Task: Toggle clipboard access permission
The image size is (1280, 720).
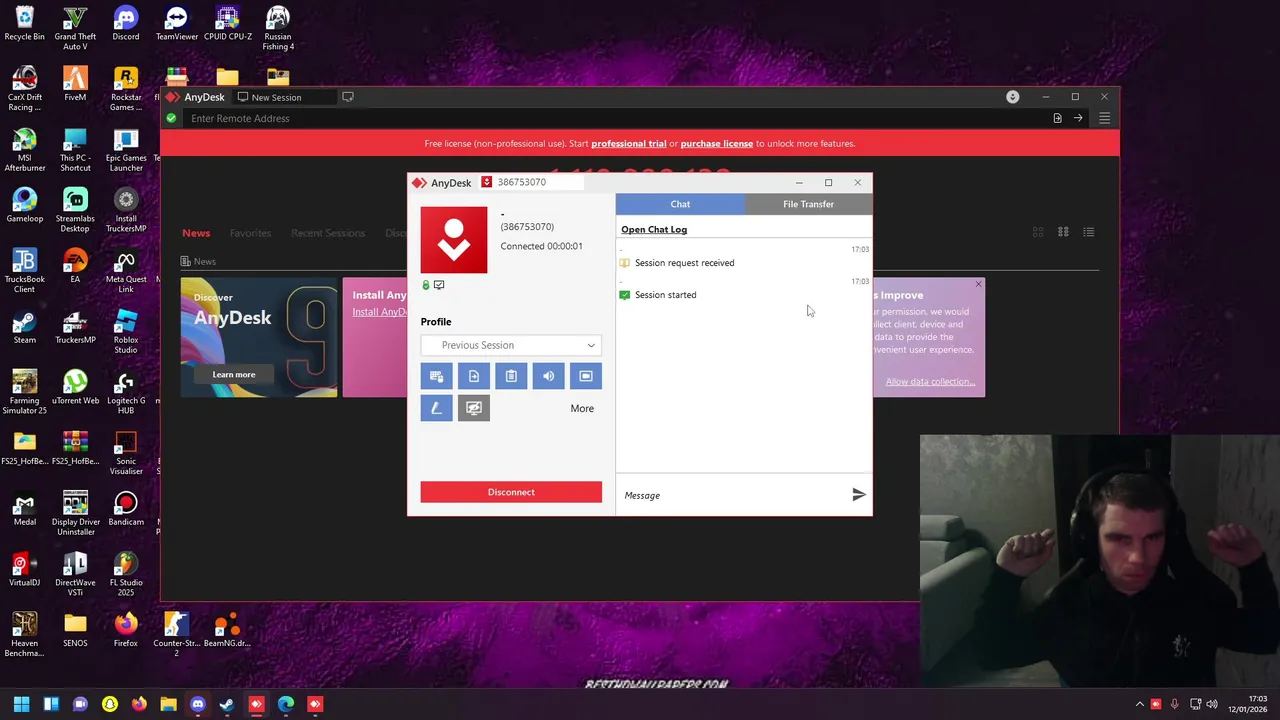Action: coord(511,376)
